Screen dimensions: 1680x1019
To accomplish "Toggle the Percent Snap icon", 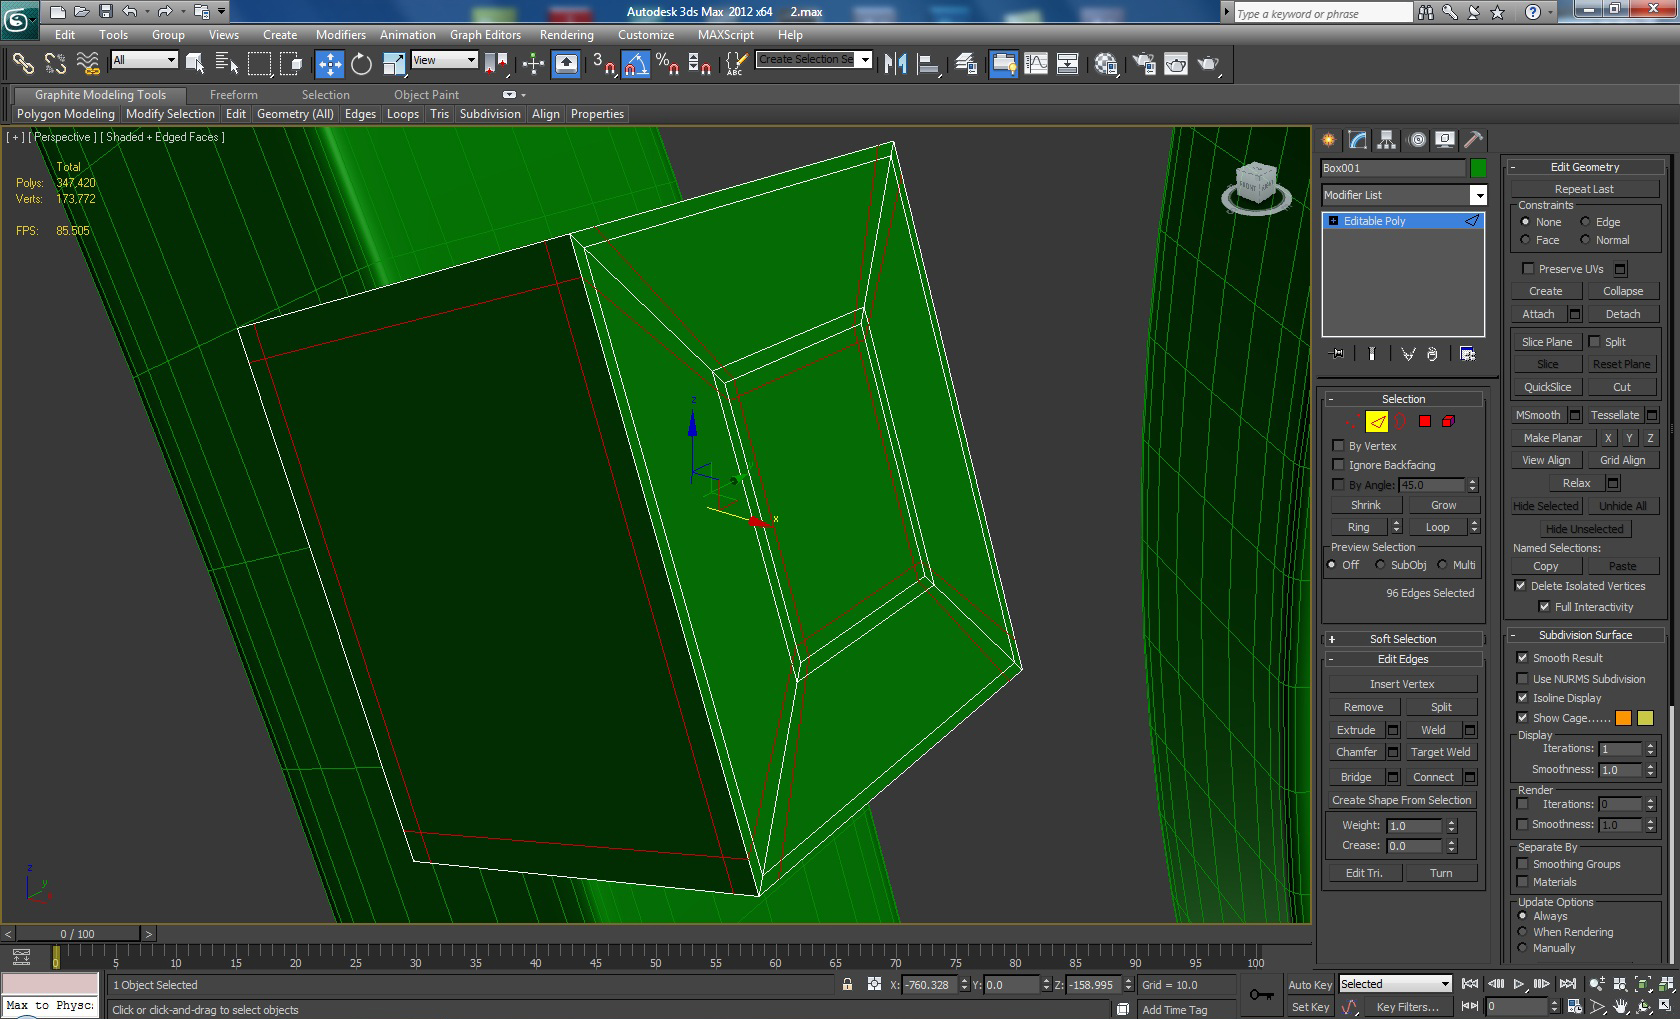I will coord(668,64).
